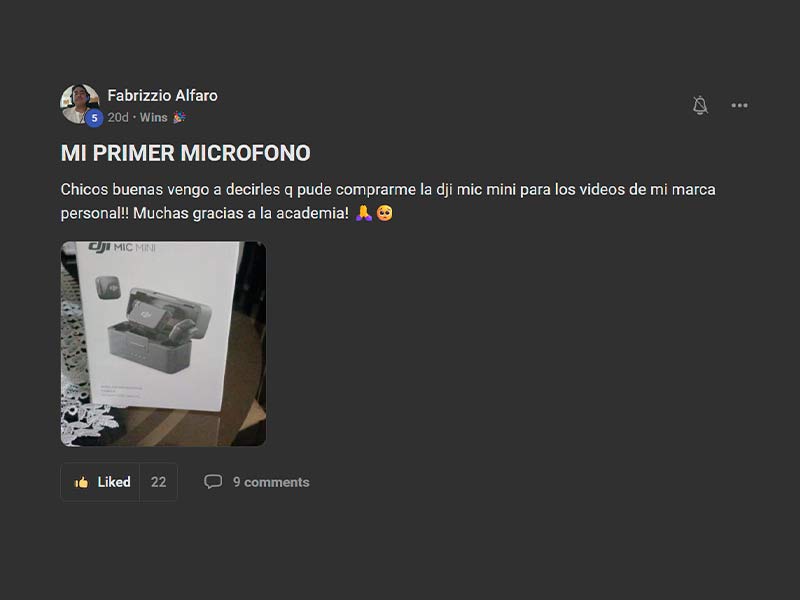The width and height of the screenshot is (800, 600).
Task: Click the party popper emoji beside Wins
Action: point(179,117)
